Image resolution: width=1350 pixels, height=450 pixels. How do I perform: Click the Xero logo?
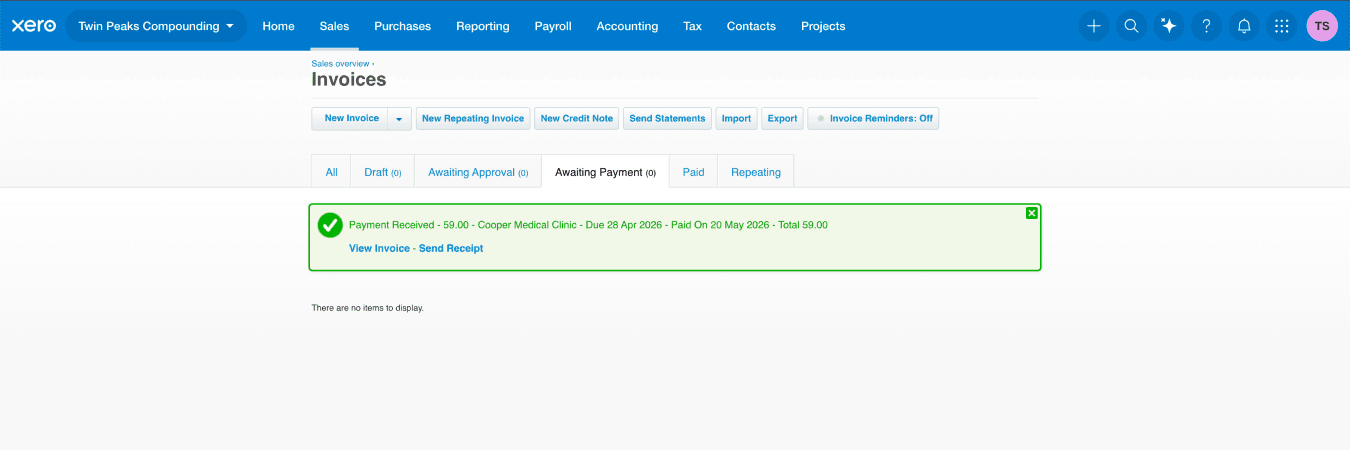coord(33,26)
